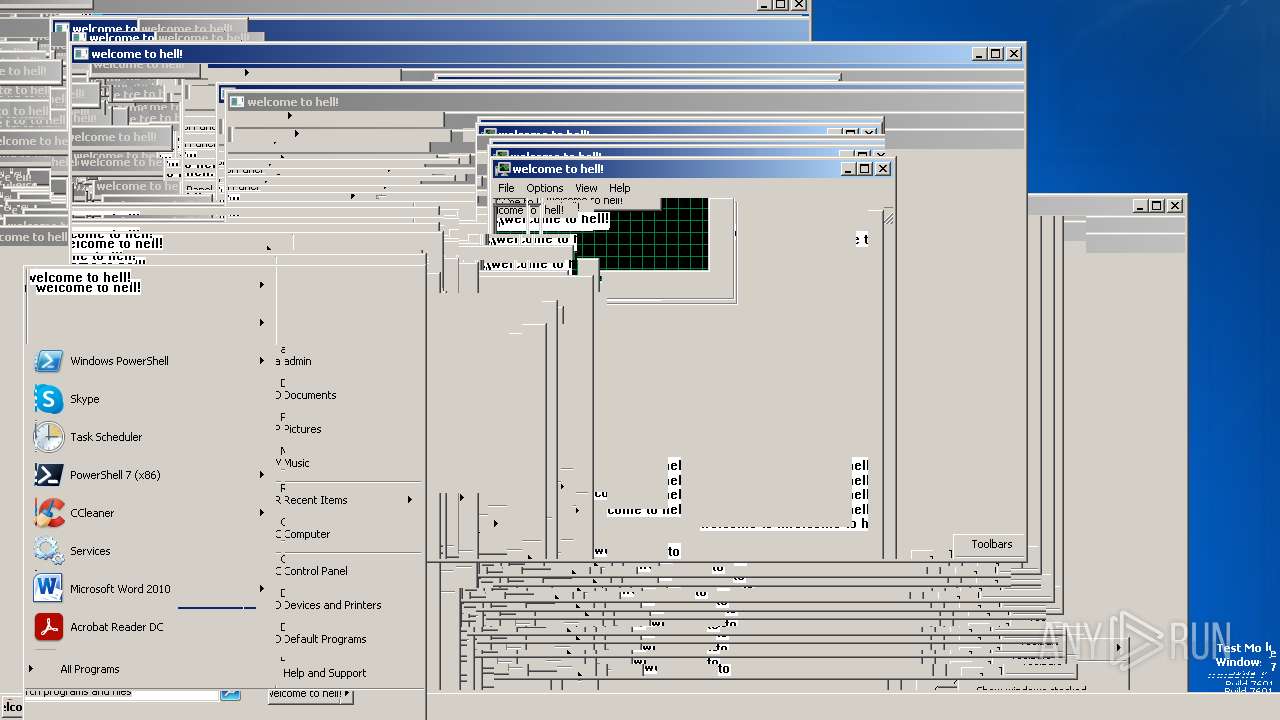The height and width of the screenshot is (720, 1280).
Task: Click the Task Scheduler label text
Action: [106, 437]
